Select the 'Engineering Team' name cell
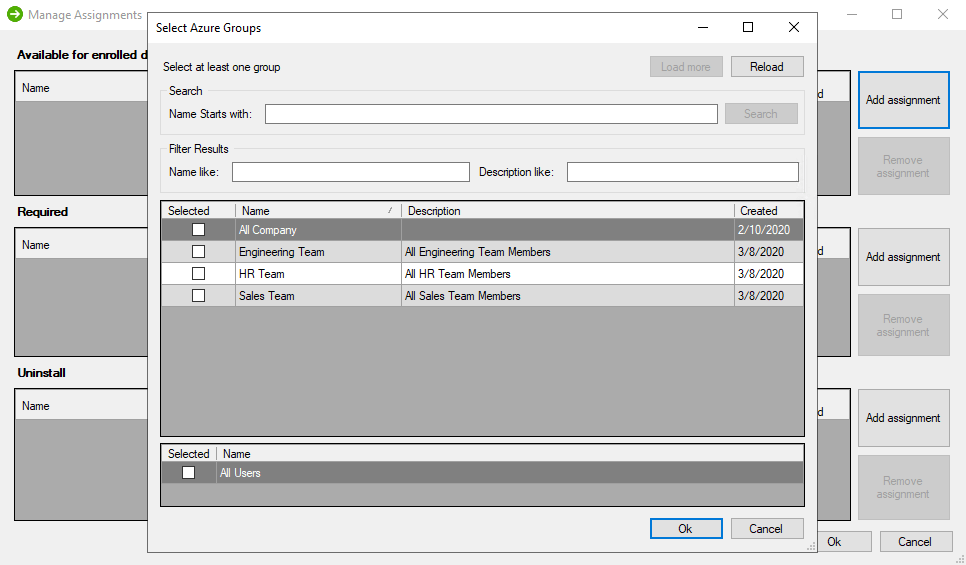The width and height of the screenshot is (966, 565). coord(319,252)
